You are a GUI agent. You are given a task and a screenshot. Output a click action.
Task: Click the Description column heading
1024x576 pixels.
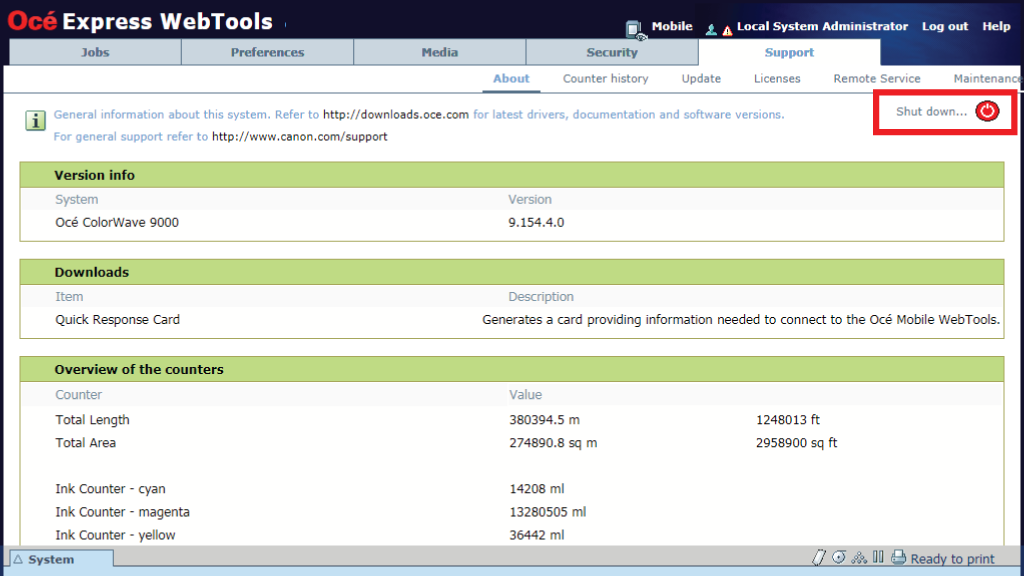coord(541,296)
